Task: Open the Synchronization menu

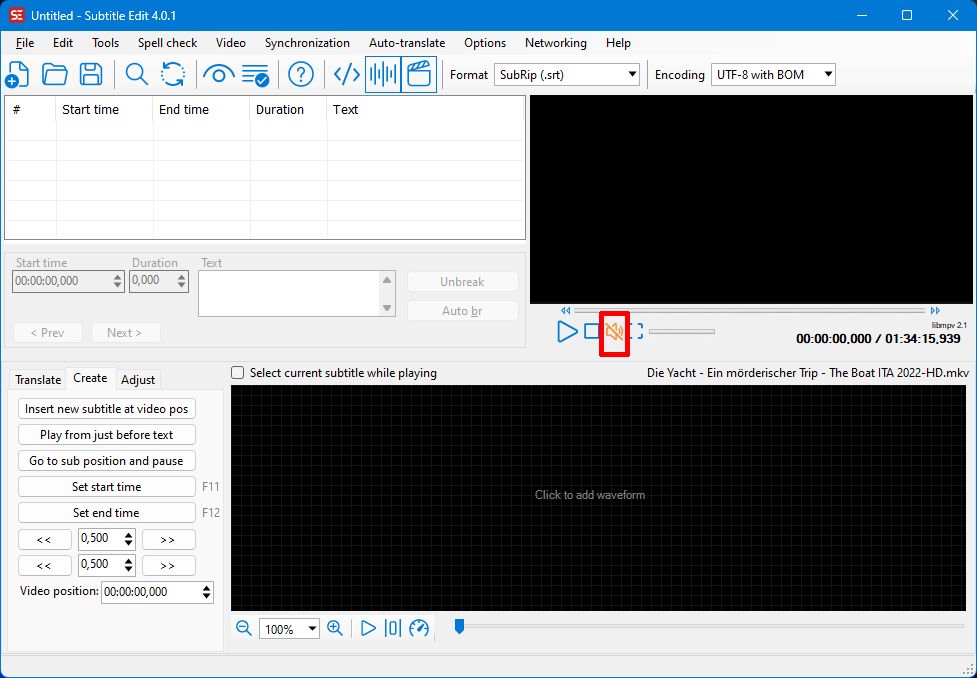Action: (307, 43)
